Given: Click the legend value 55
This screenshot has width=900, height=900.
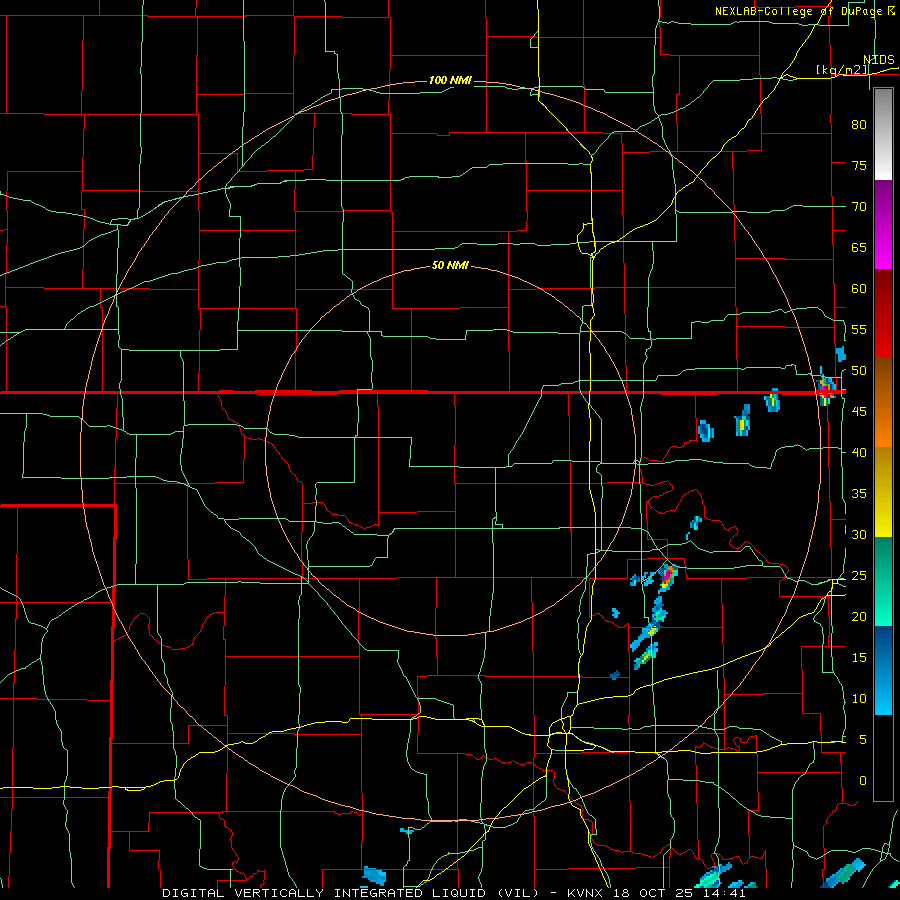Looking at the screenshot, I should tap(859, 329).
